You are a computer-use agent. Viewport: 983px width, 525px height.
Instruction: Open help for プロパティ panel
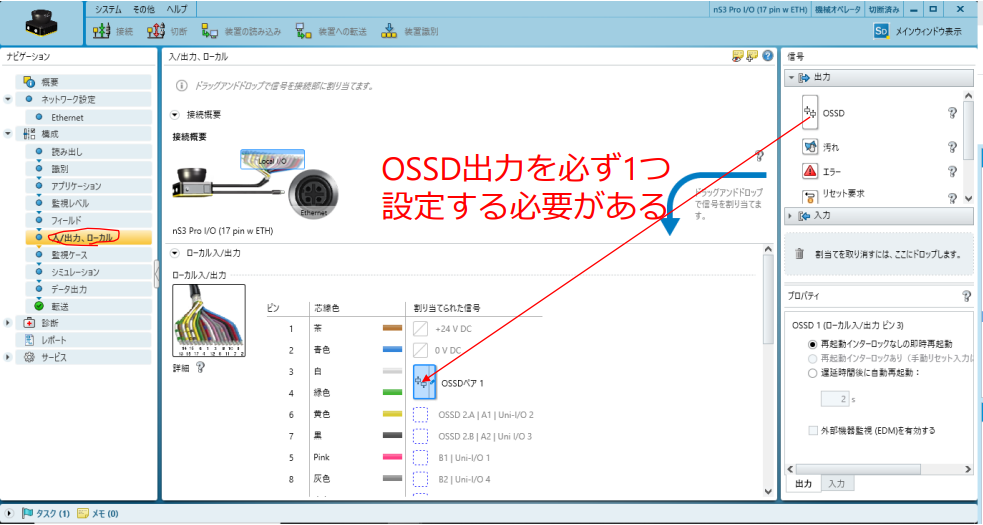pyautogui.click(x=966, y=296)
